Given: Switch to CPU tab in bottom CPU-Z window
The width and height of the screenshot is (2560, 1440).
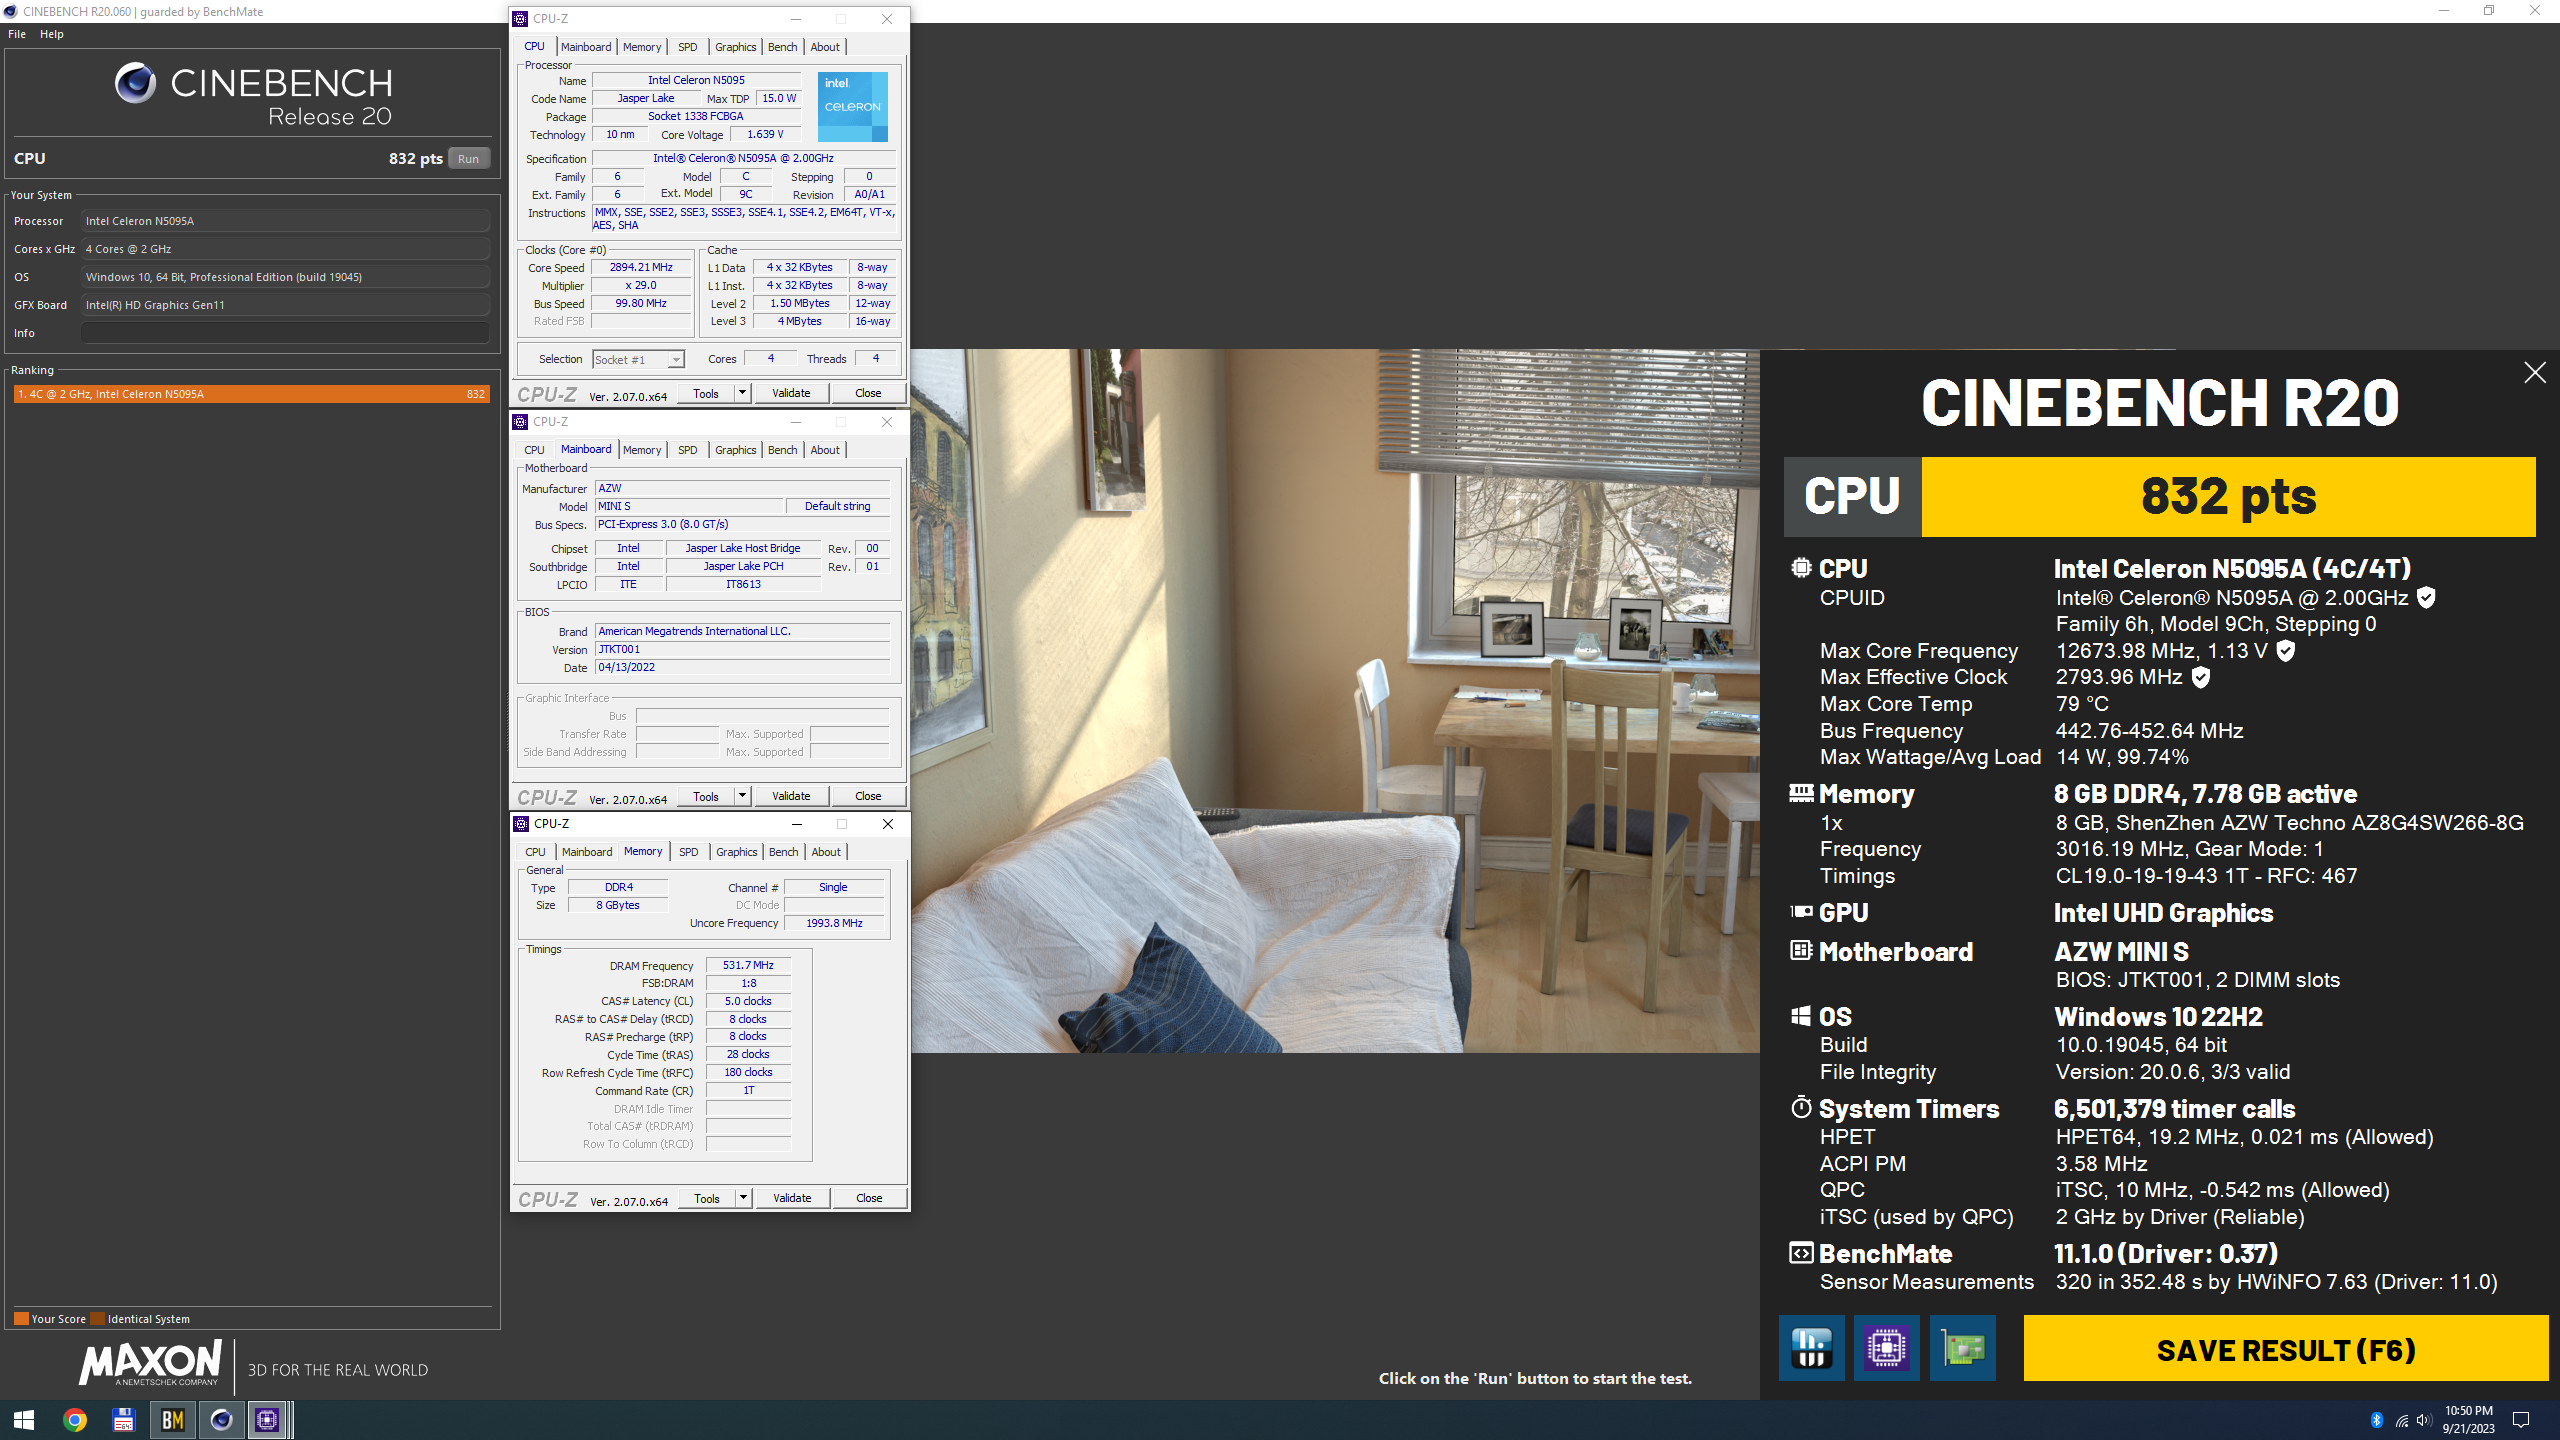Looking at the screenshot, I should coord(535,852).
